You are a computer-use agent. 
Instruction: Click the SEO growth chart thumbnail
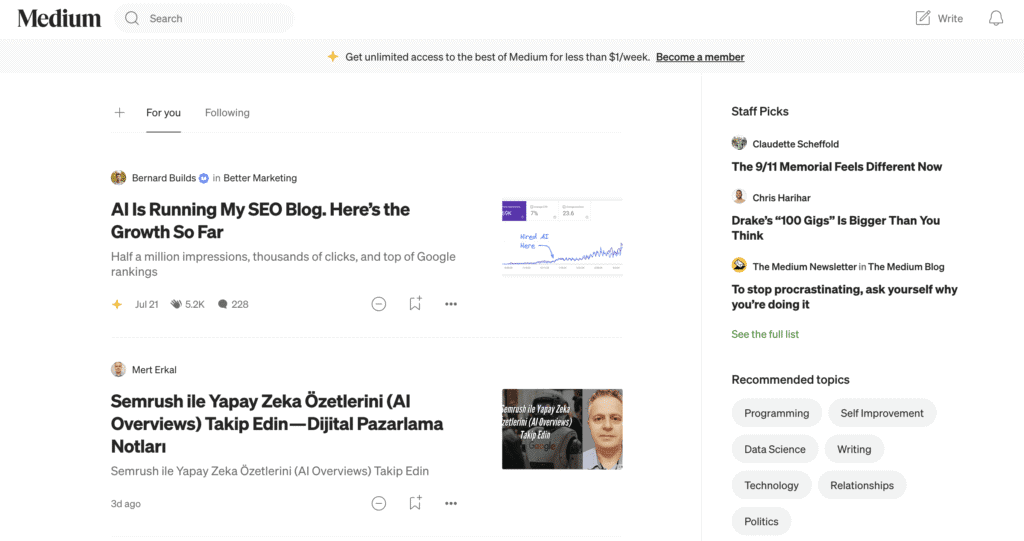[562, 238]
